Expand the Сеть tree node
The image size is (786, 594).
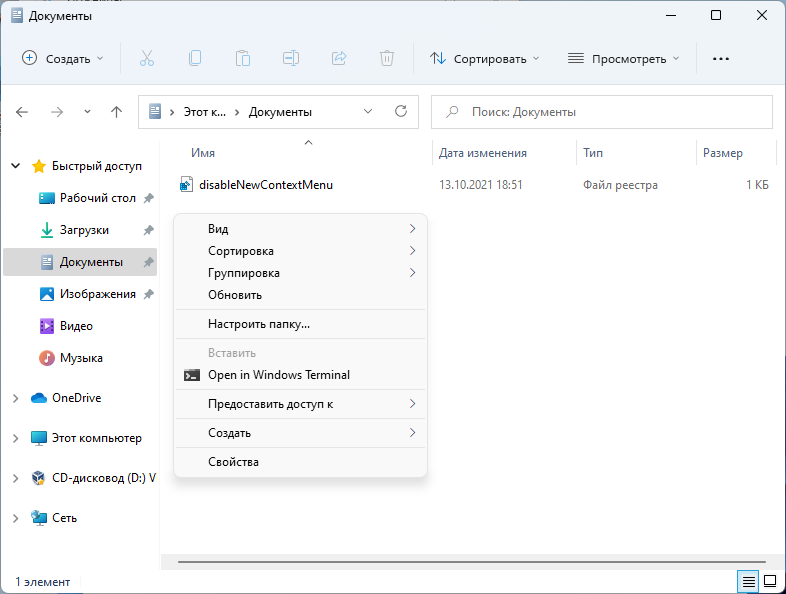coord(16,518)
